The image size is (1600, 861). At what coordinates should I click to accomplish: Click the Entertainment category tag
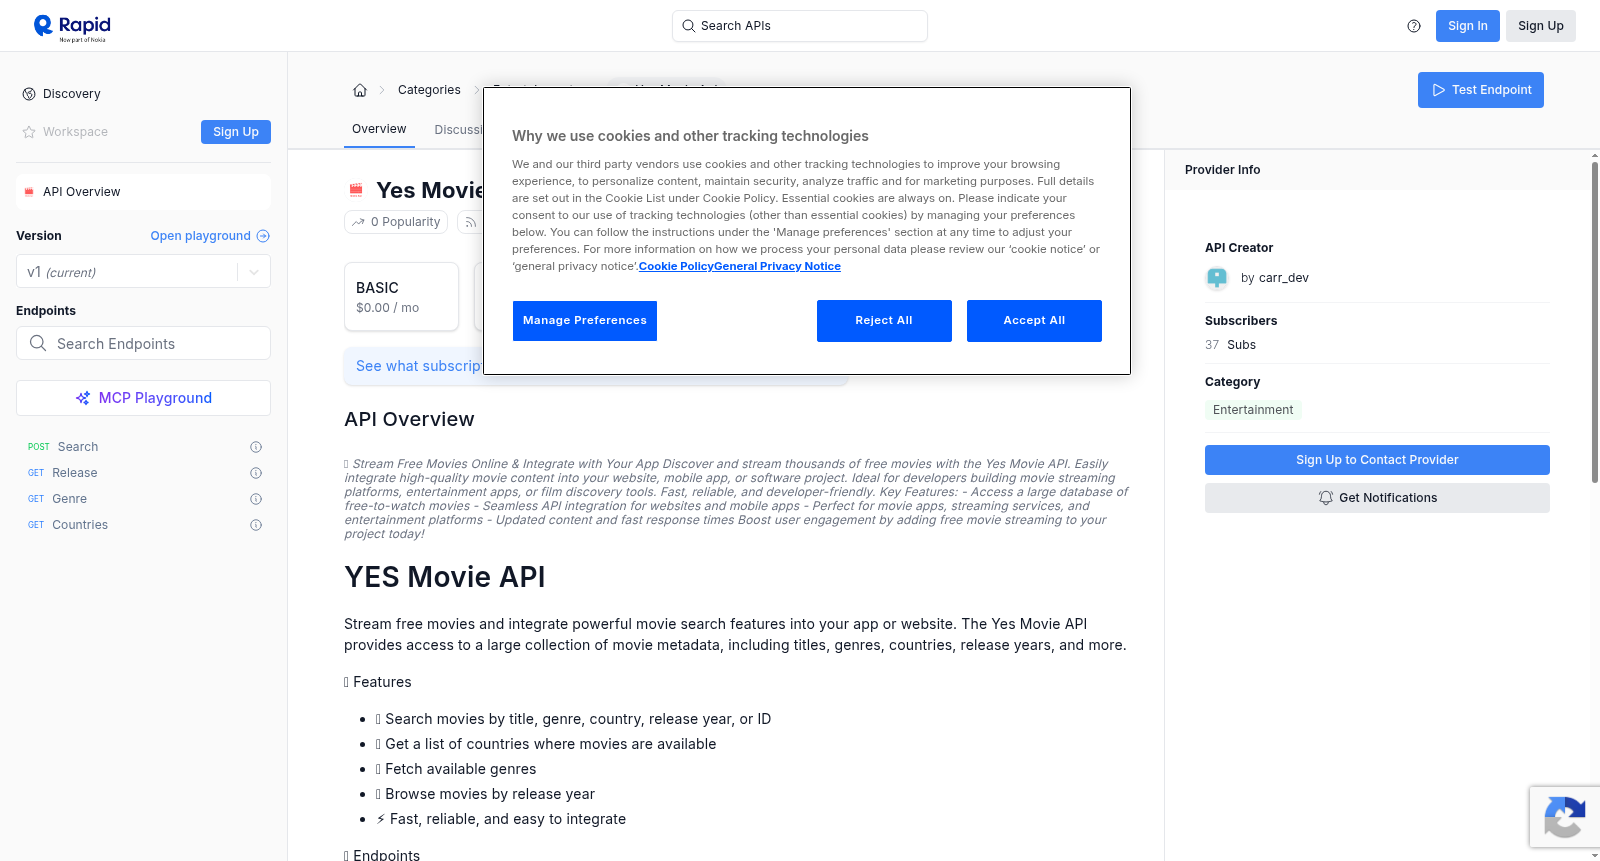1253,410
